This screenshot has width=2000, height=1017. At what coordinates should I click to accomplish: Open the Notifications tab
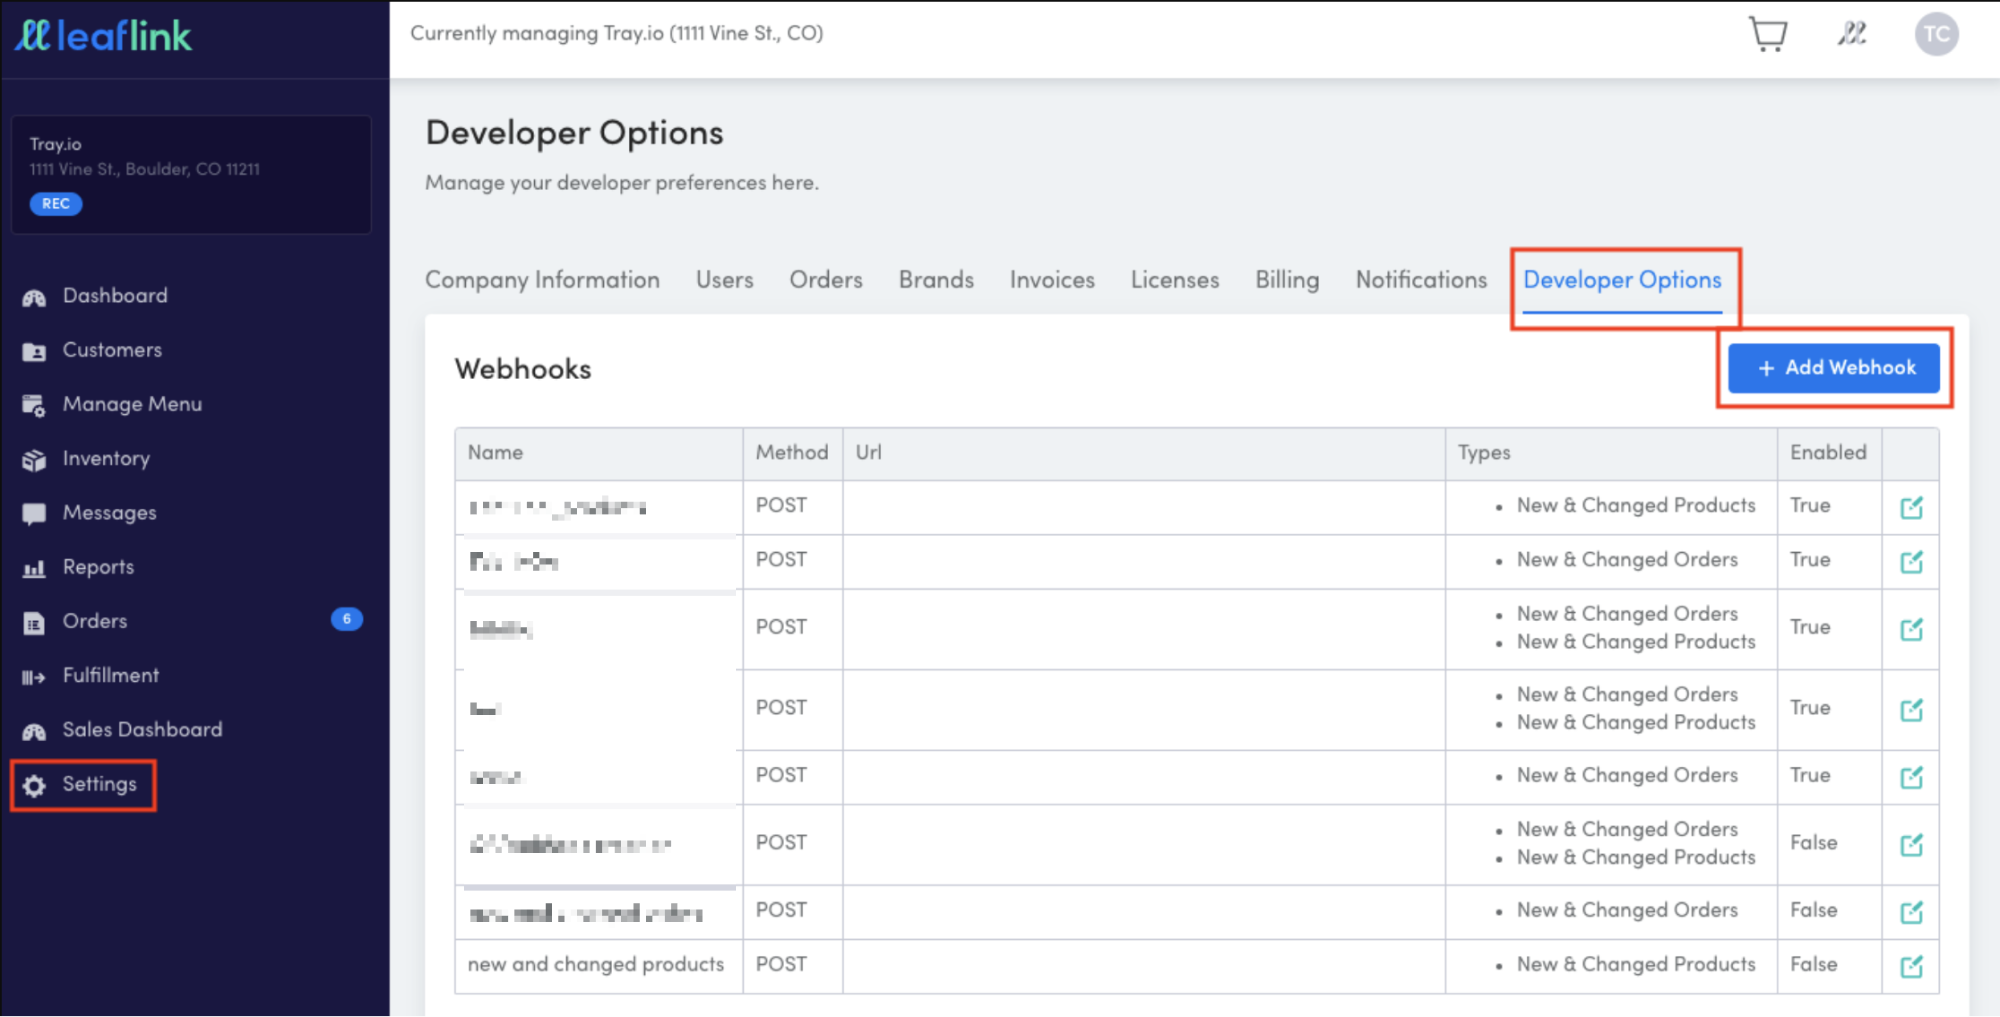(x=1420, y=280)
